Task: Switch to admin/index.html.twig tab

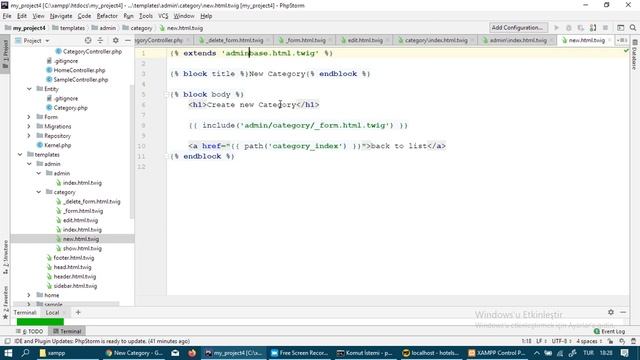Action: click(518, 40)
